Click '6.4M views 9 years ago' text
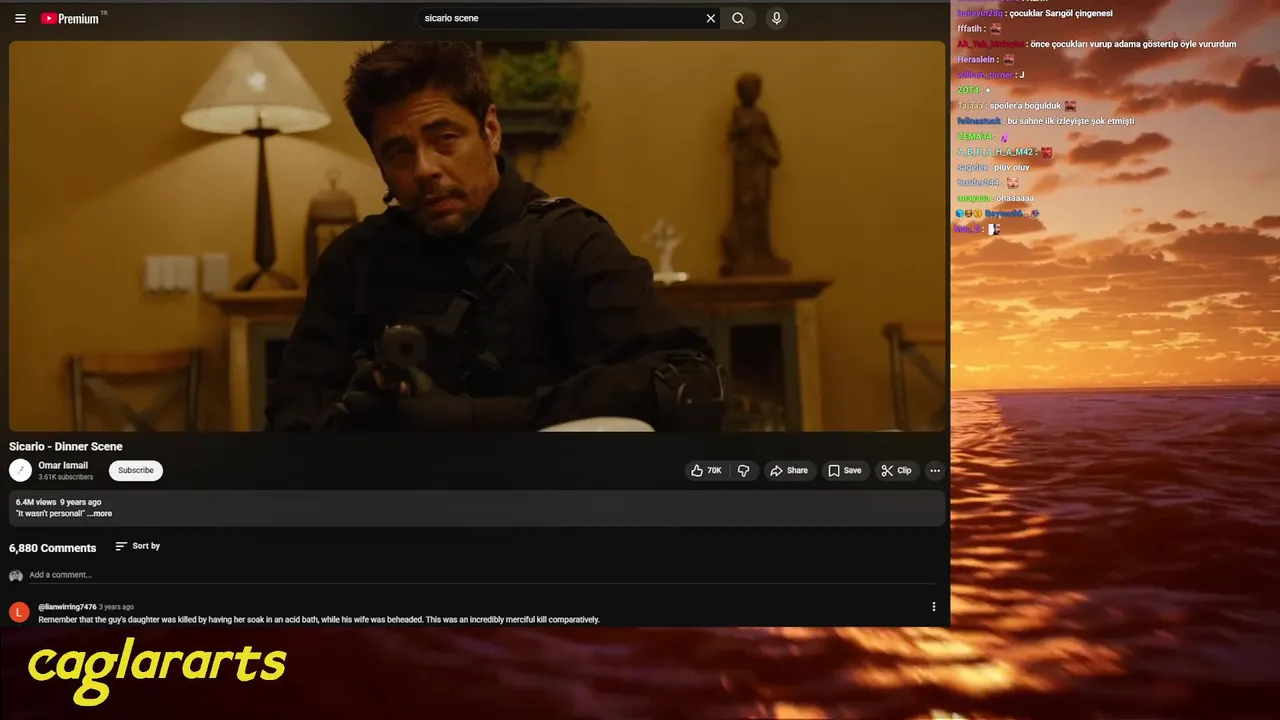This screenshot has width=1280, height=720. tap(58, 502)
